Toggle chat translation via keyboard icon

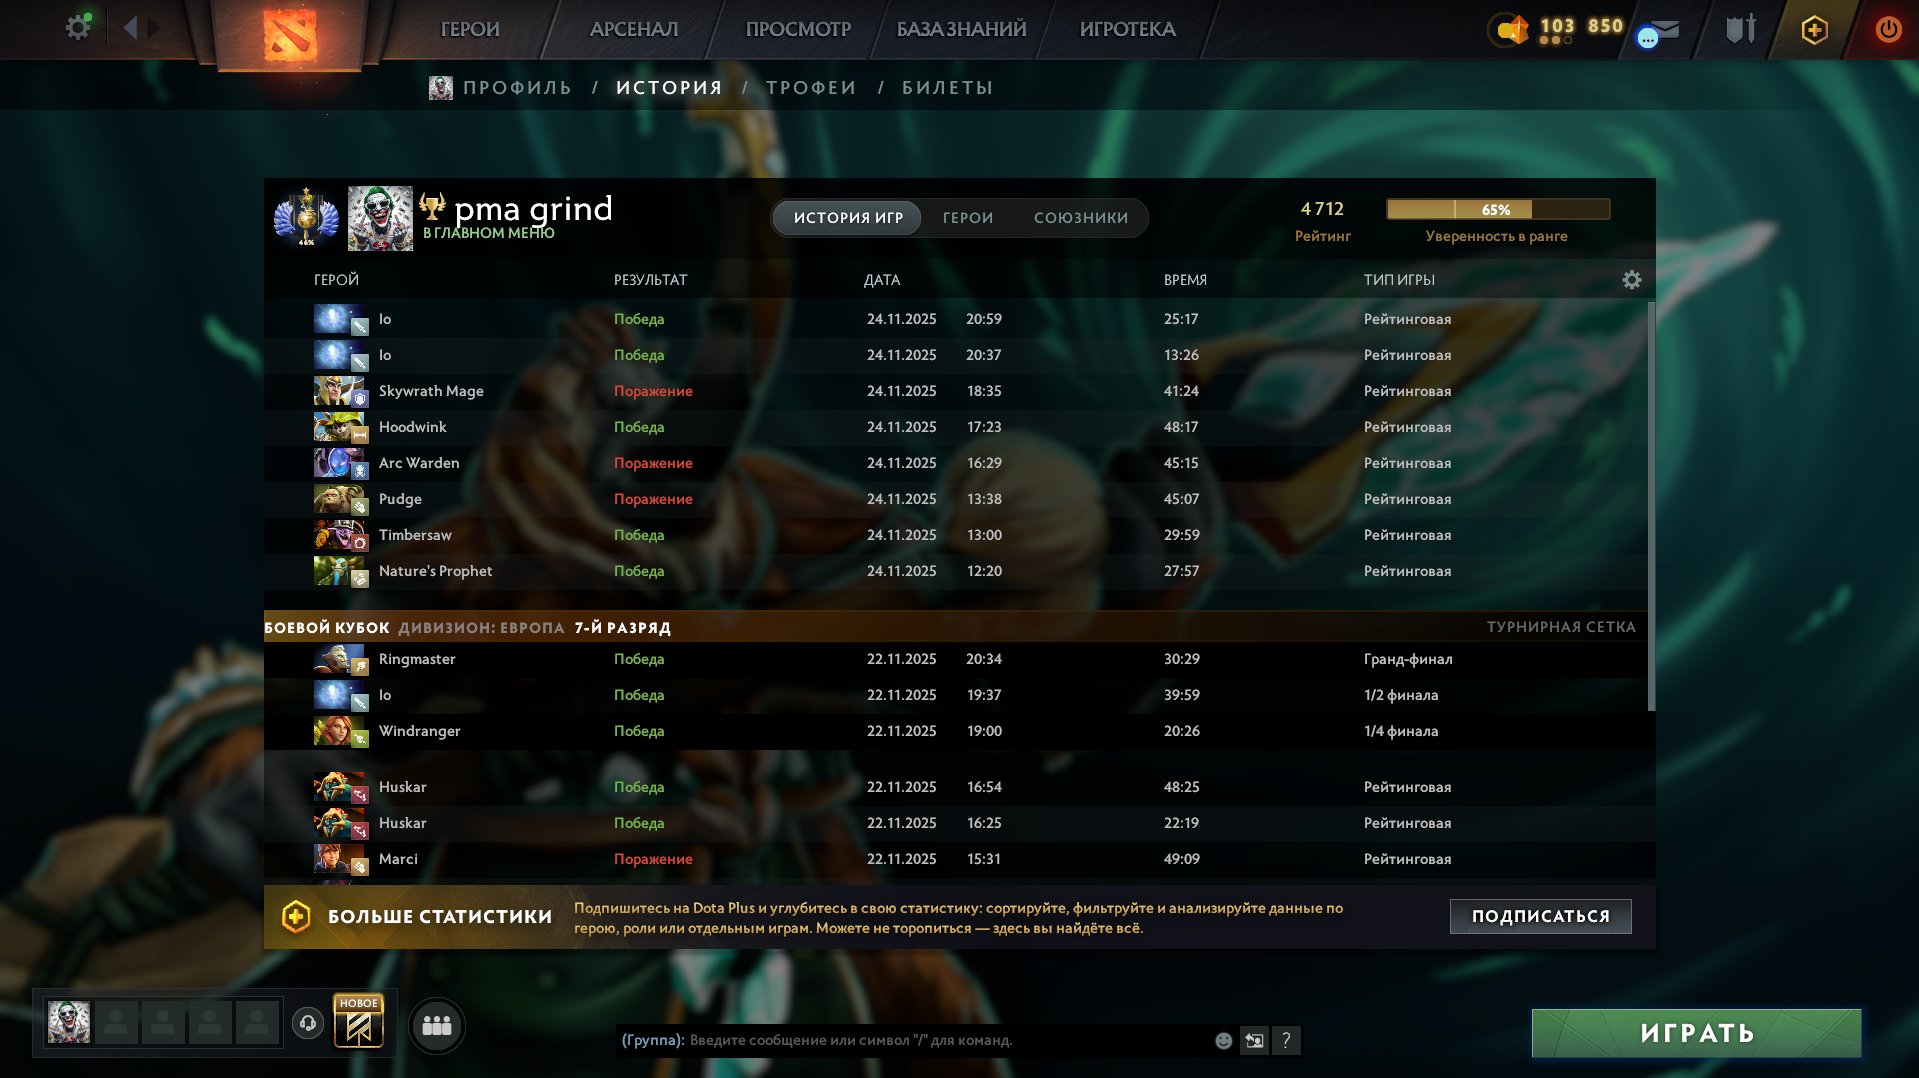point(1254,1040)
